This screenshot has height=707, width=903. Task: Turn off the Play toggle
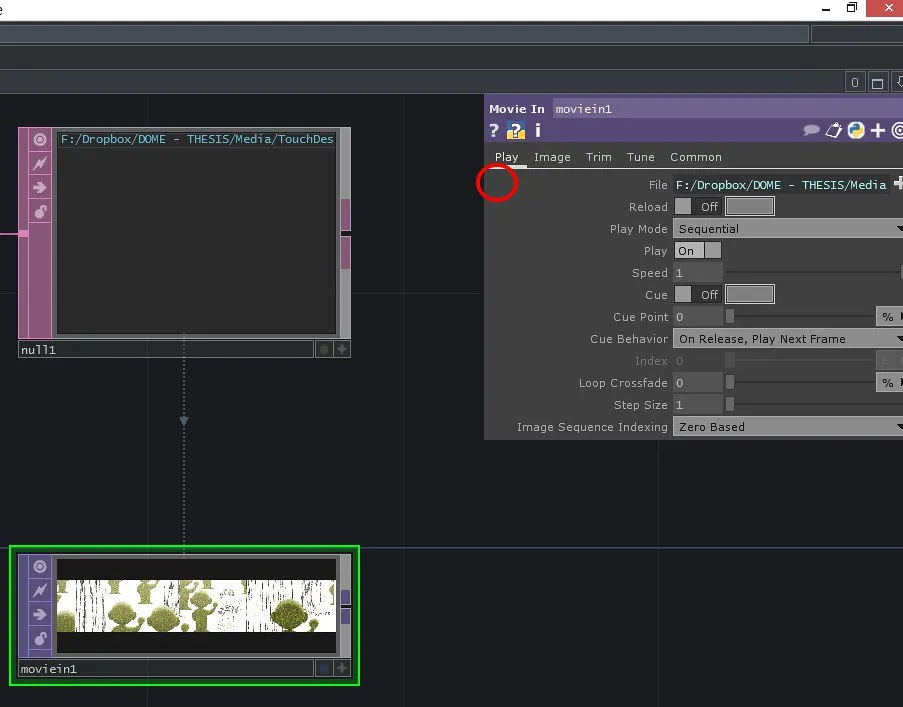point(698,251)
